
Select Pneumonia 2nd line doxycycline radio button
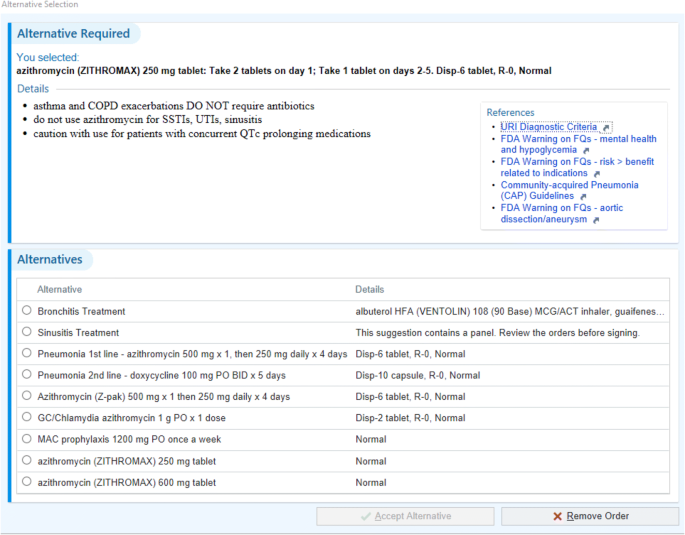click(27, 375)
